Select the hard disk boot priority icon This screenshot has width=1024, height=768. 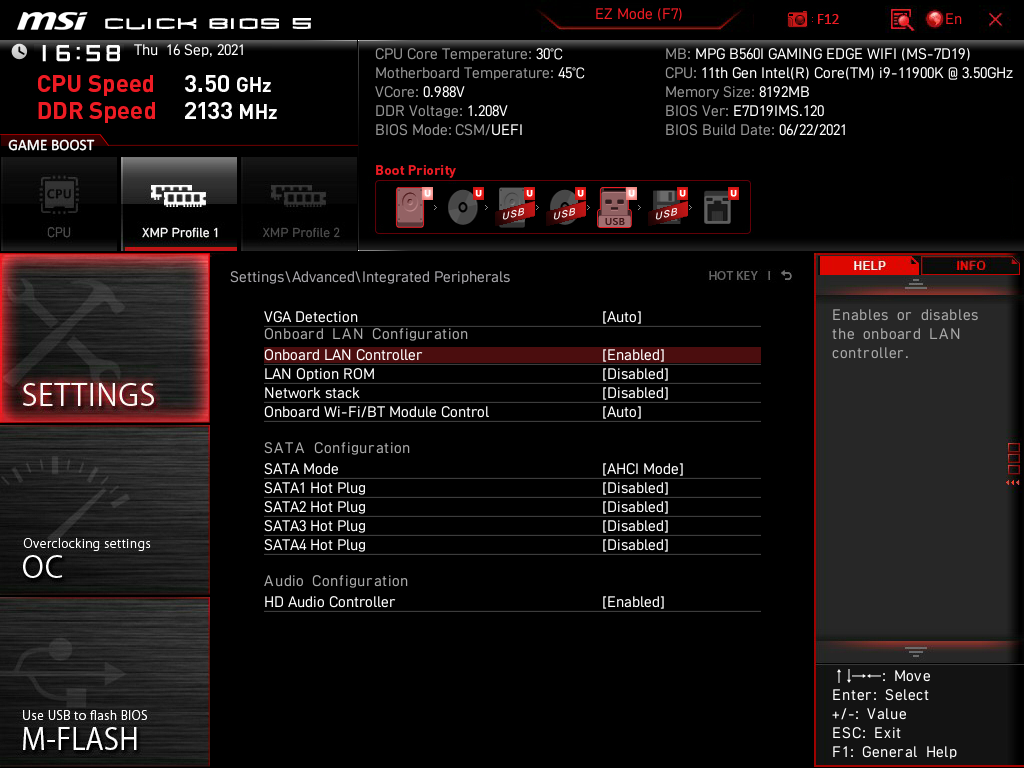click(411, 207)
